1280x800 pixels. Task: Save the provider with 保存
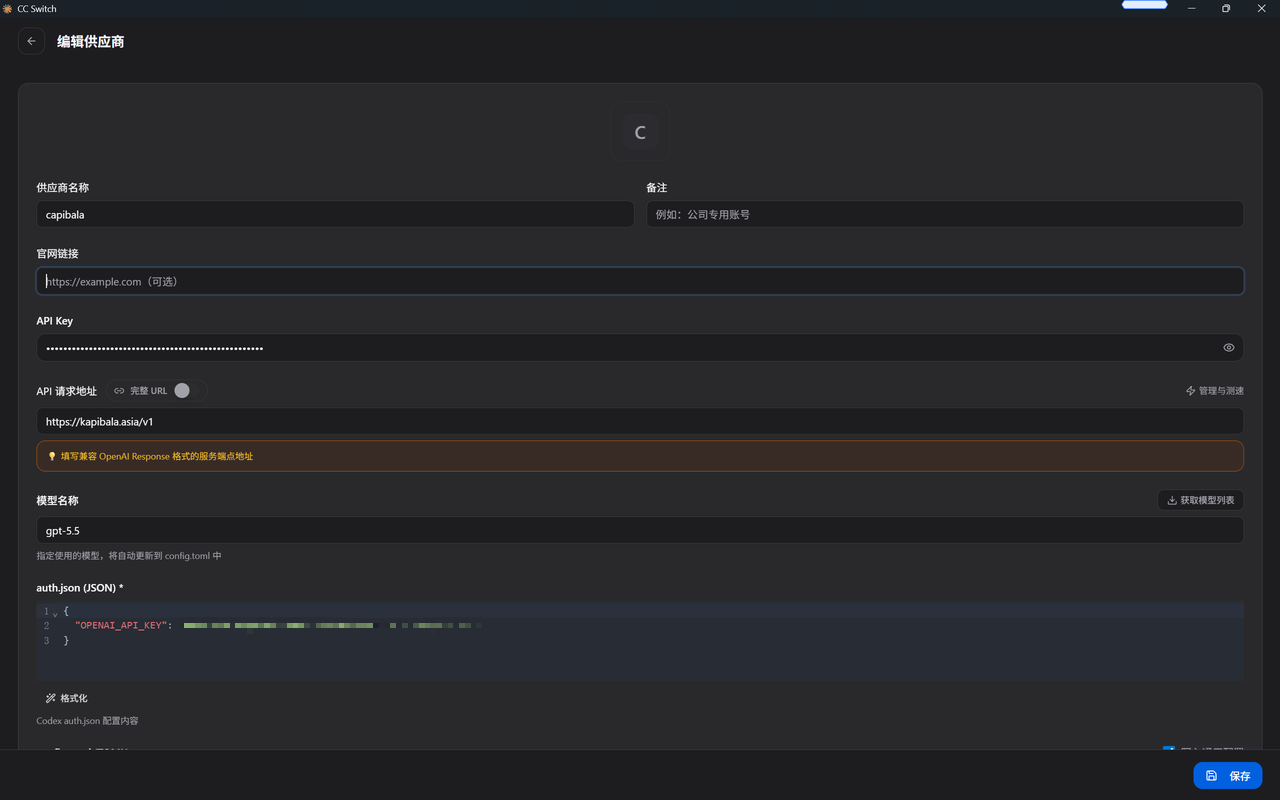coord(1228,776)
